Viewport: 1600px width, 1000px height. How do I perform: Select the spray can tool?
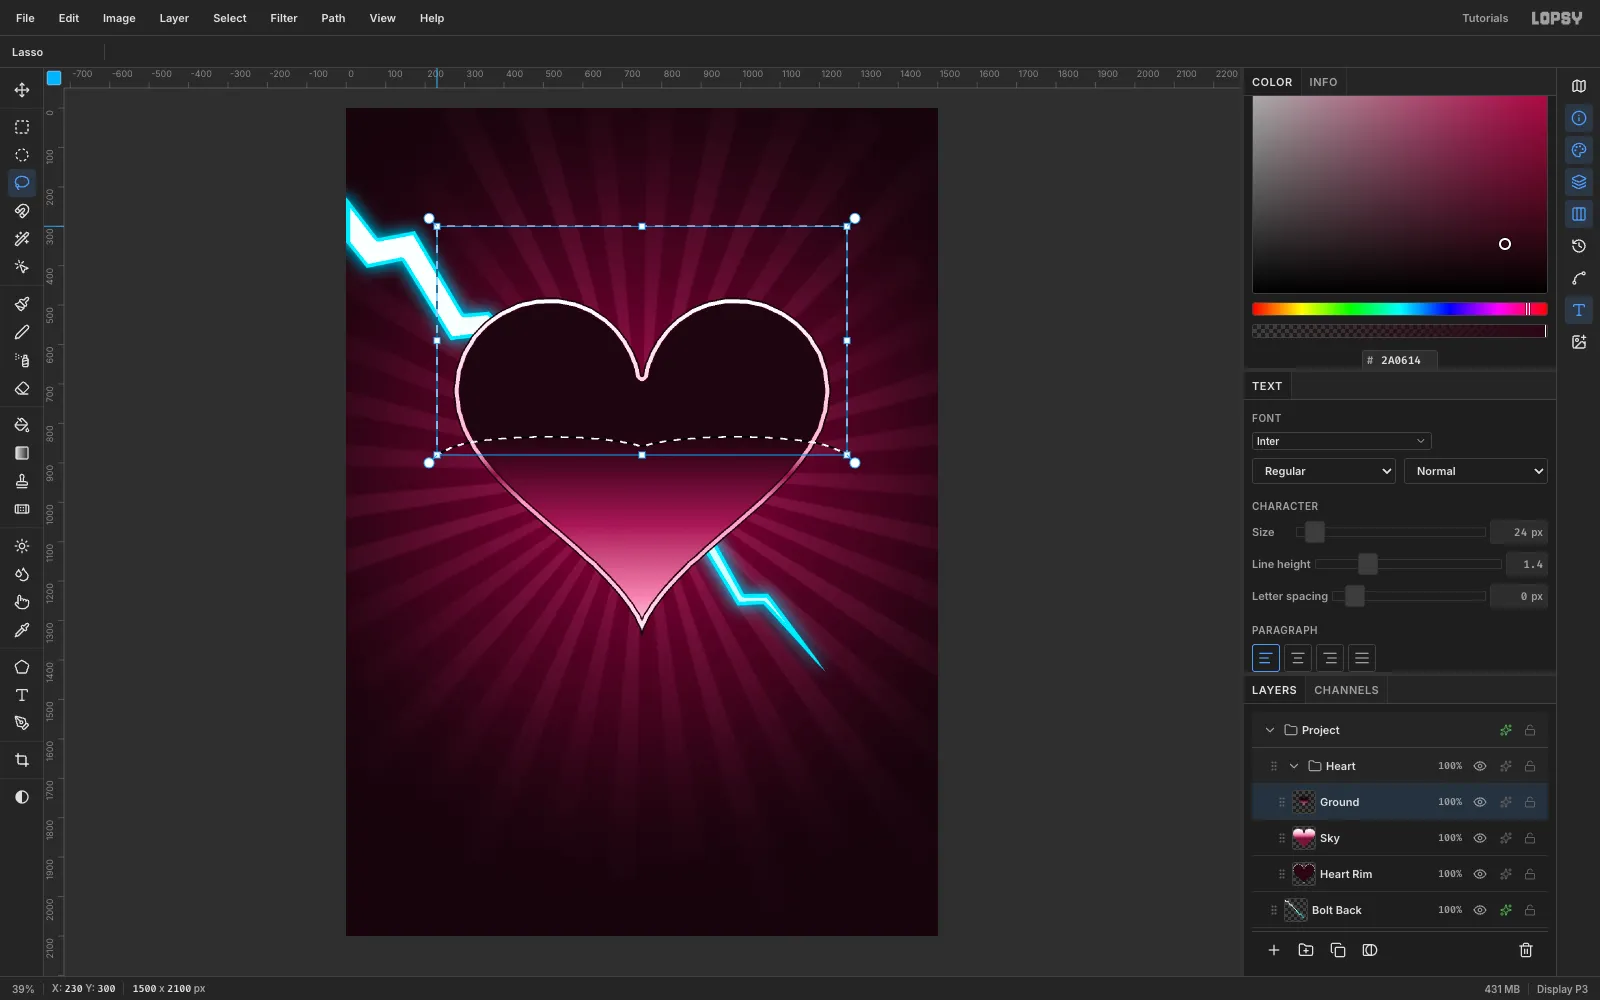point(22,360)
